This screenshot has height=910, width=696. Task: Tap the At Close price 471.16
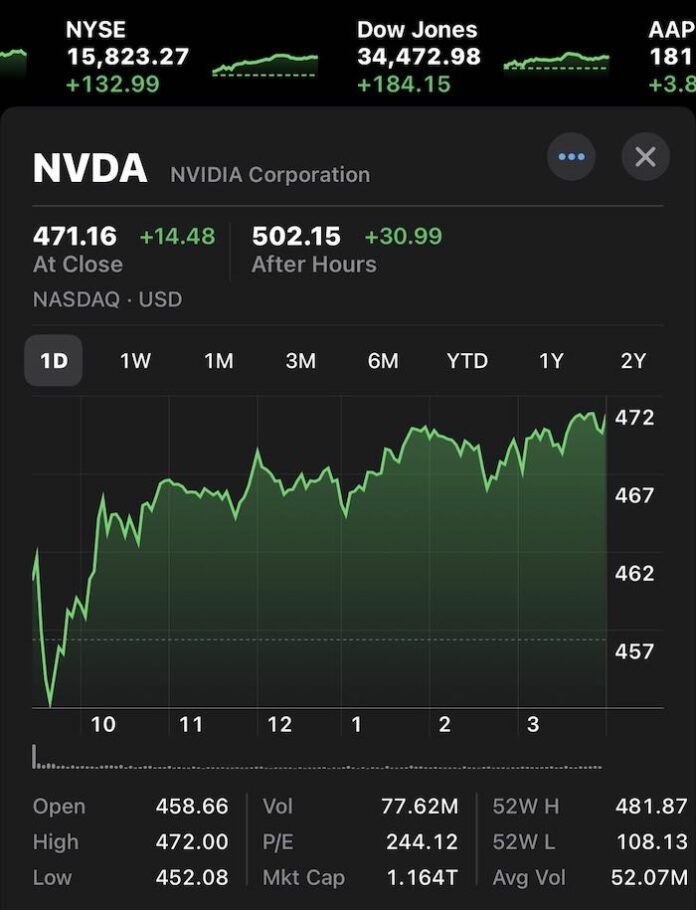click(x=75, y=237)
